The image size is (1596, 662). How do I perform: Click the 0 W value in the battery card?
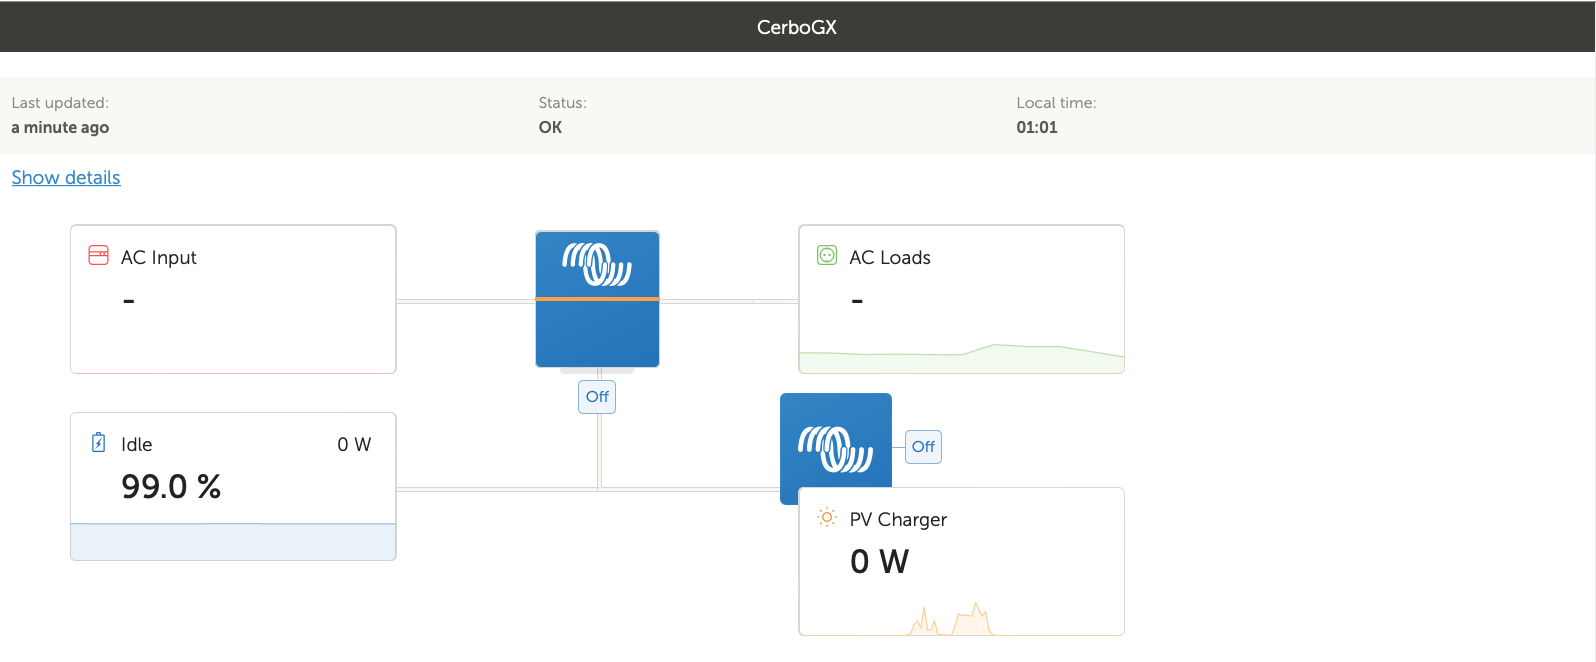pos(354,445)
